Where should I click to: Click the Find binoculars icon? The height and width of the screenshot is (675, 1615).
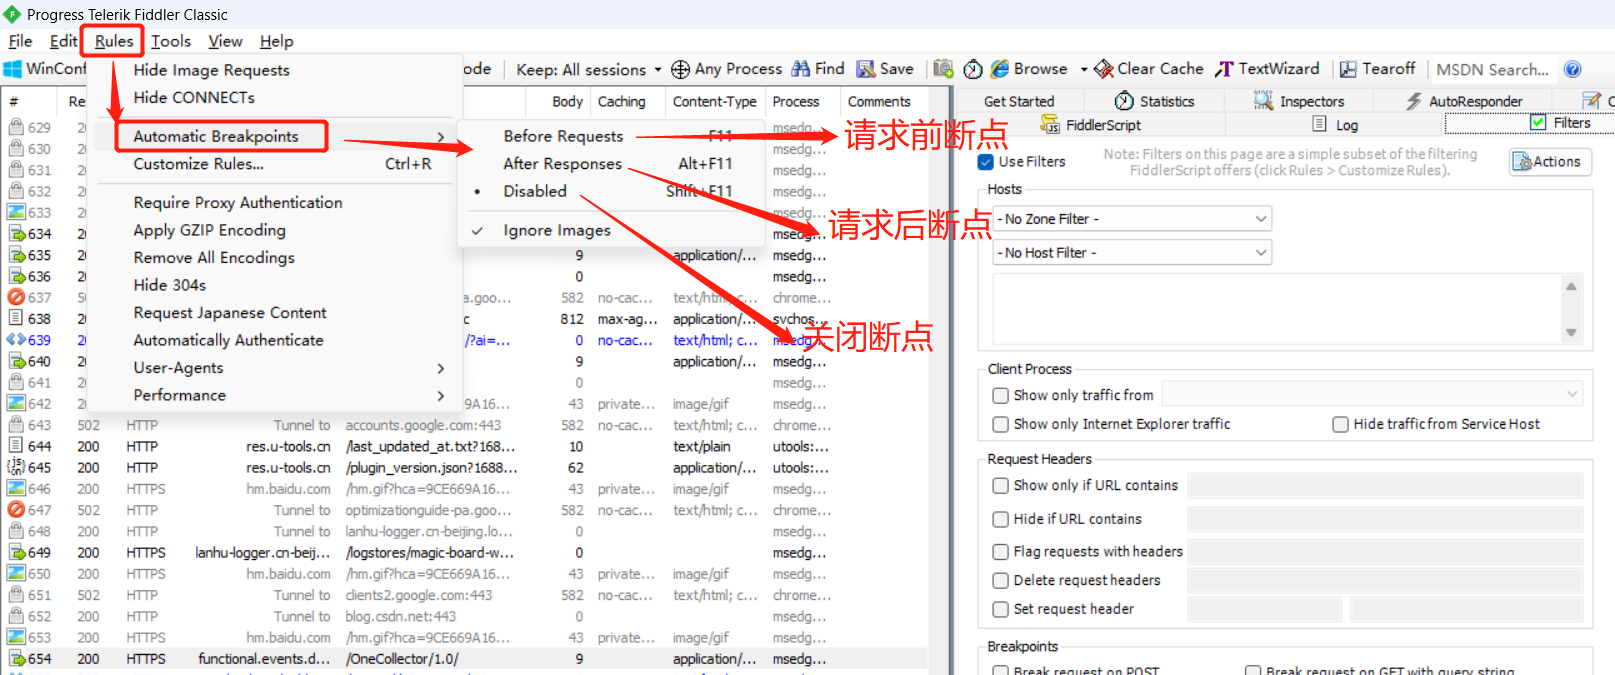click(801, 69)
